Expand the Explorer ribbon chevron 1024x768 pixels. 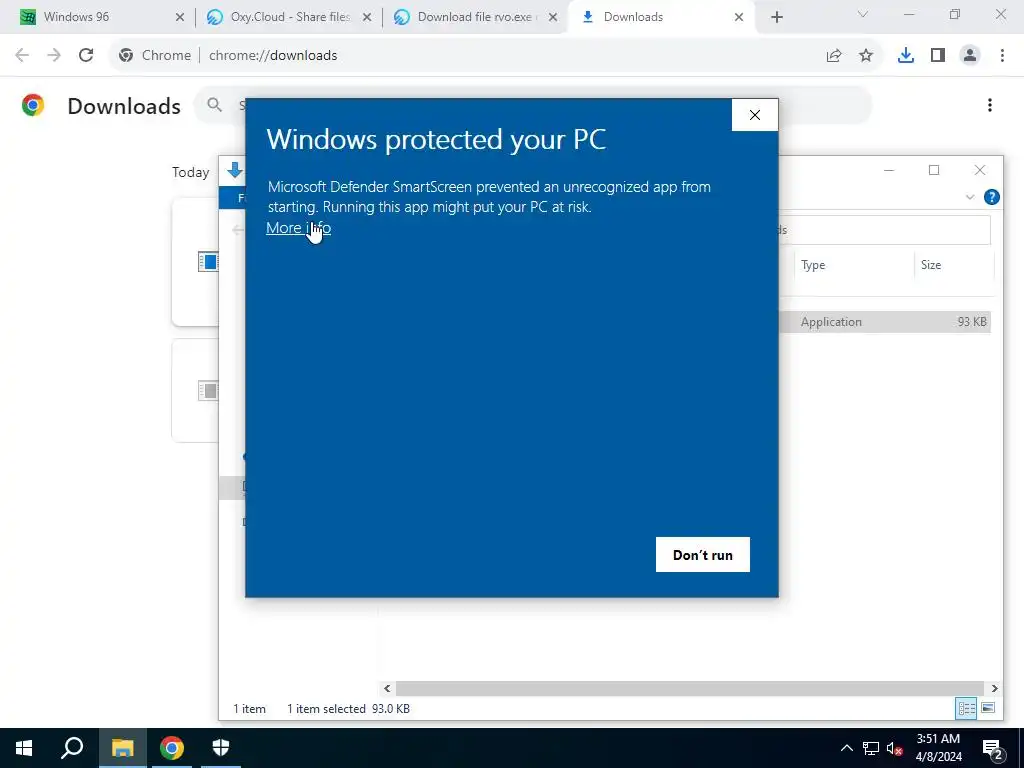tap(970, 197)
